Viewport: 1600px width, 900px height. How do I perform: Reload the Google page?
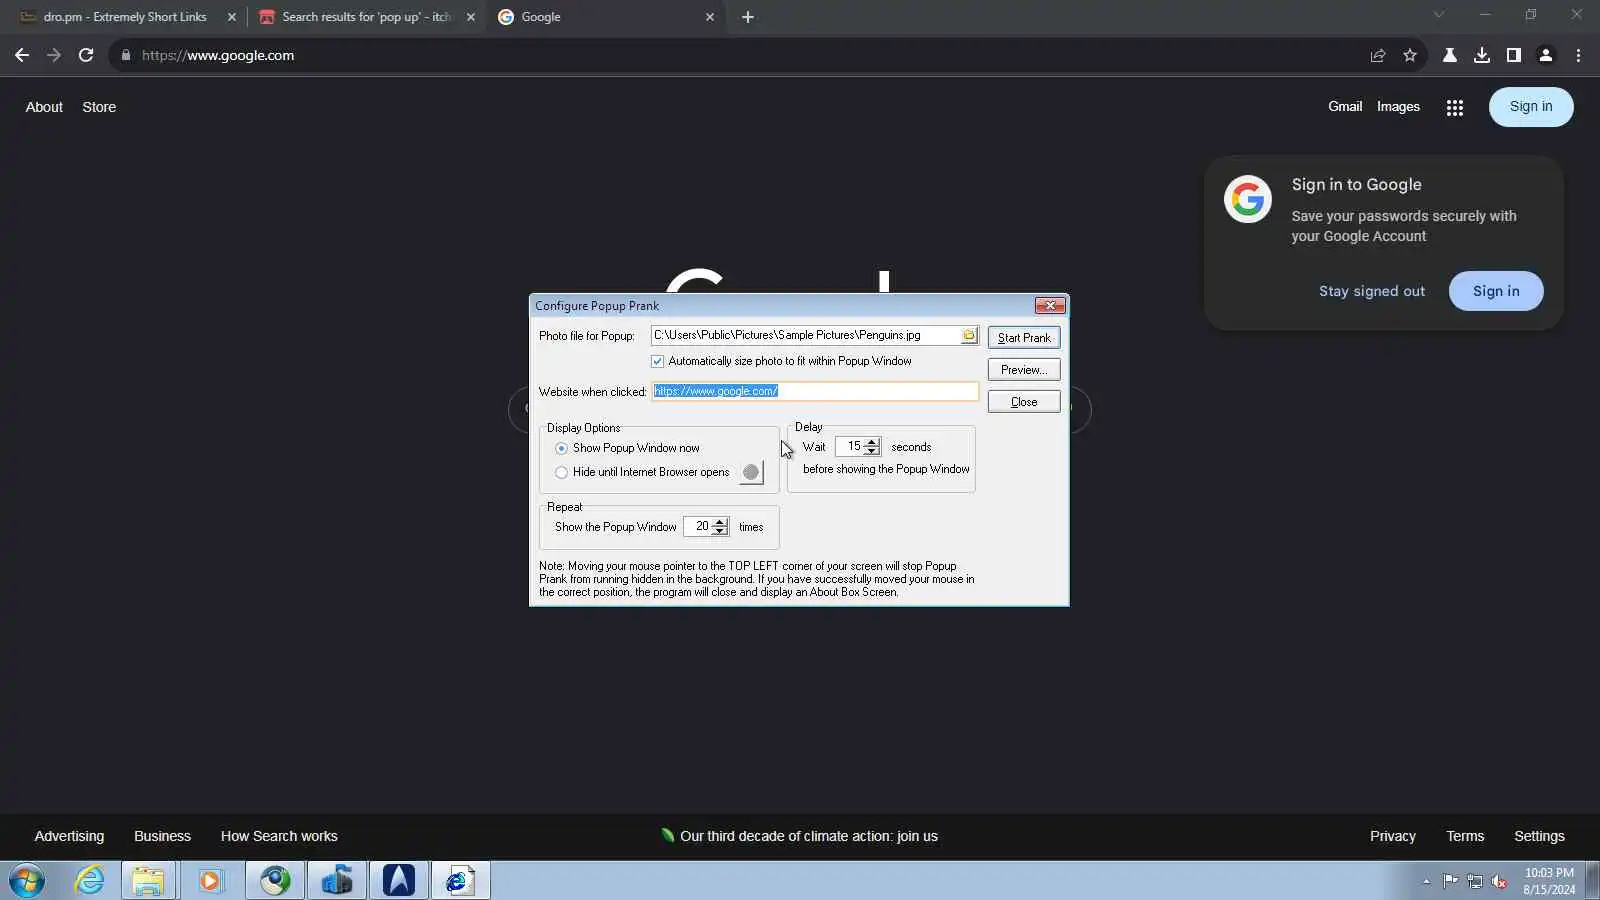(86, 55)
